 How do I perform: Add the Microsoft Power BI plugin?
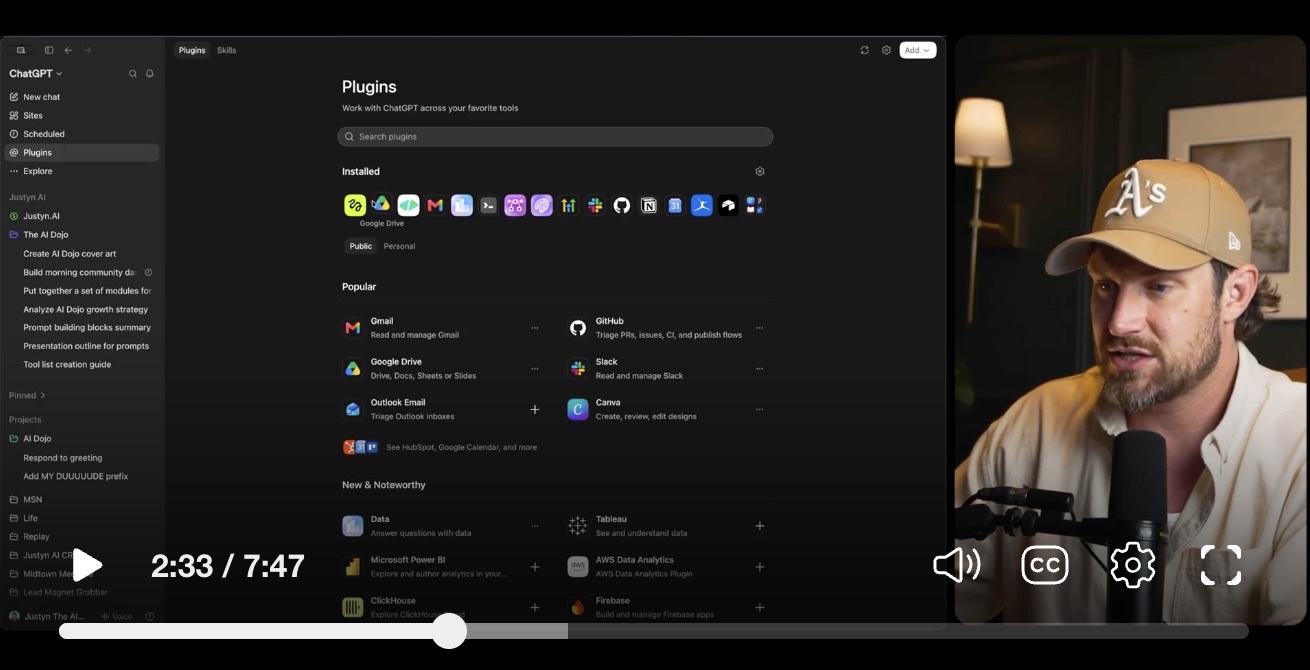tap(535, 567)
